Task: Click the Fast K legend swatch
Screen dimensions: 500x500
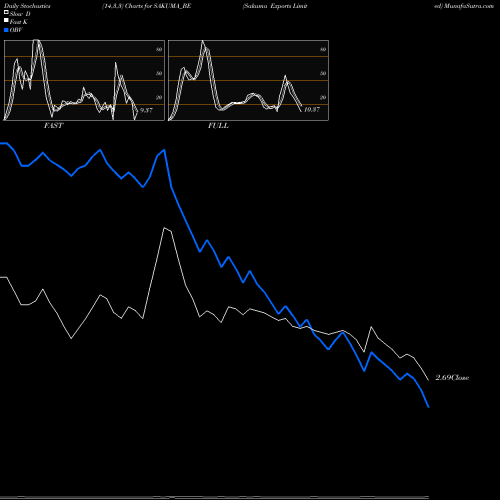Action: point(6,21)
